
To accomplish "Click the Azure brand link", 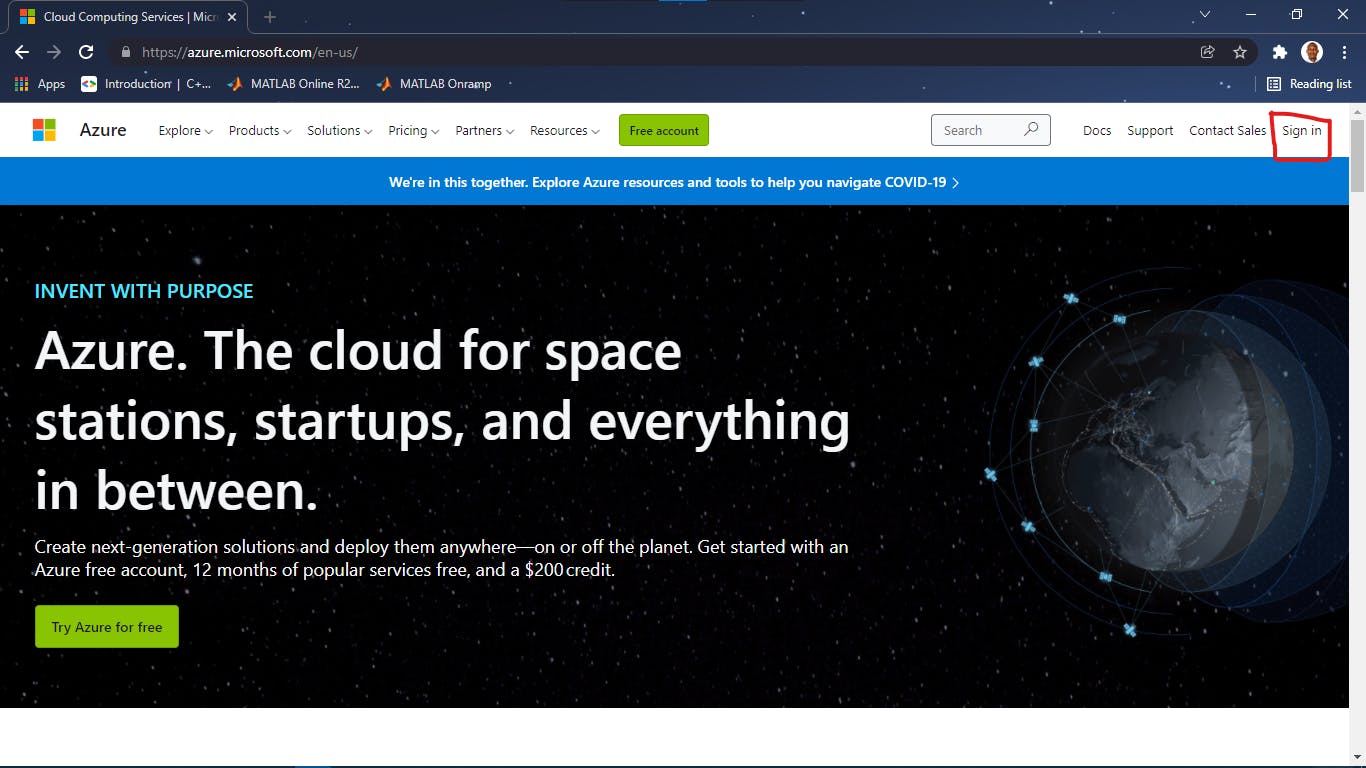I will coord(103,130).
